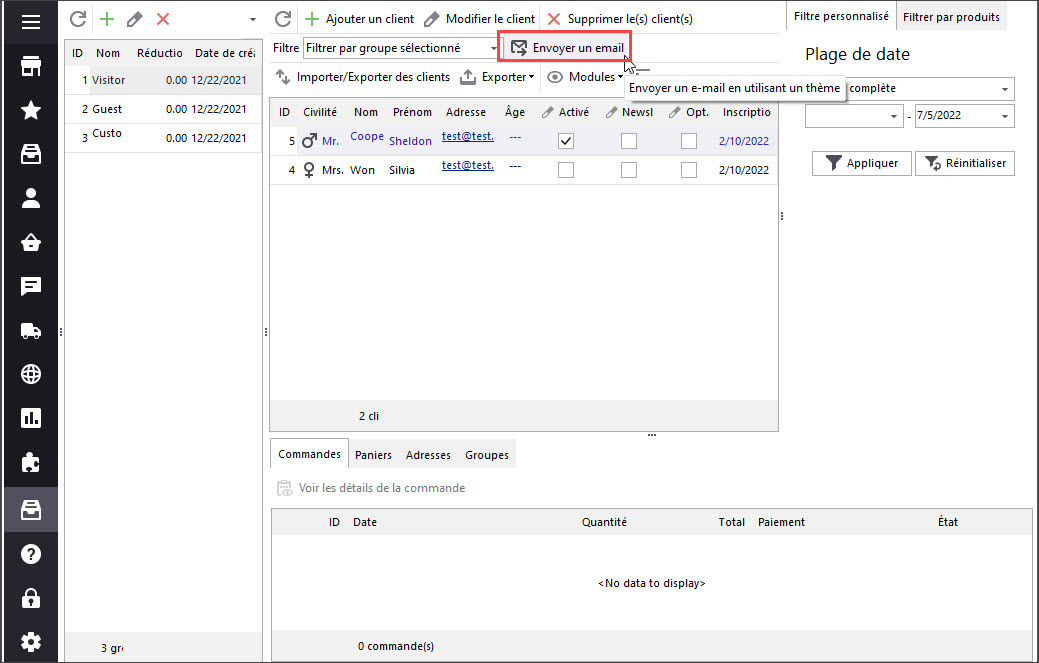Screen dimensions: 1039x663
Task: Open the modules puzzle piece icon
Action: pyautogui.click(x=30, y=462)
